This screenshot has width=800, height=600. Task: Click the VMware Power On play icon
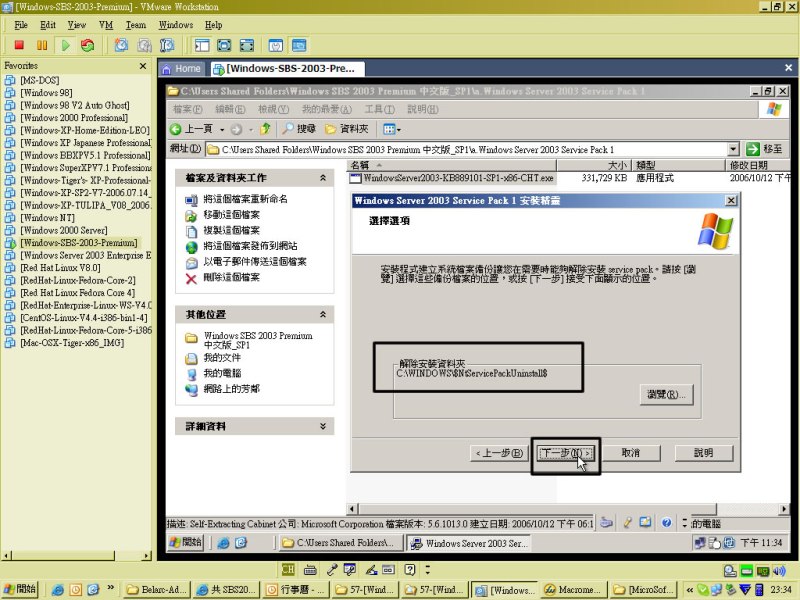(65, 45)
